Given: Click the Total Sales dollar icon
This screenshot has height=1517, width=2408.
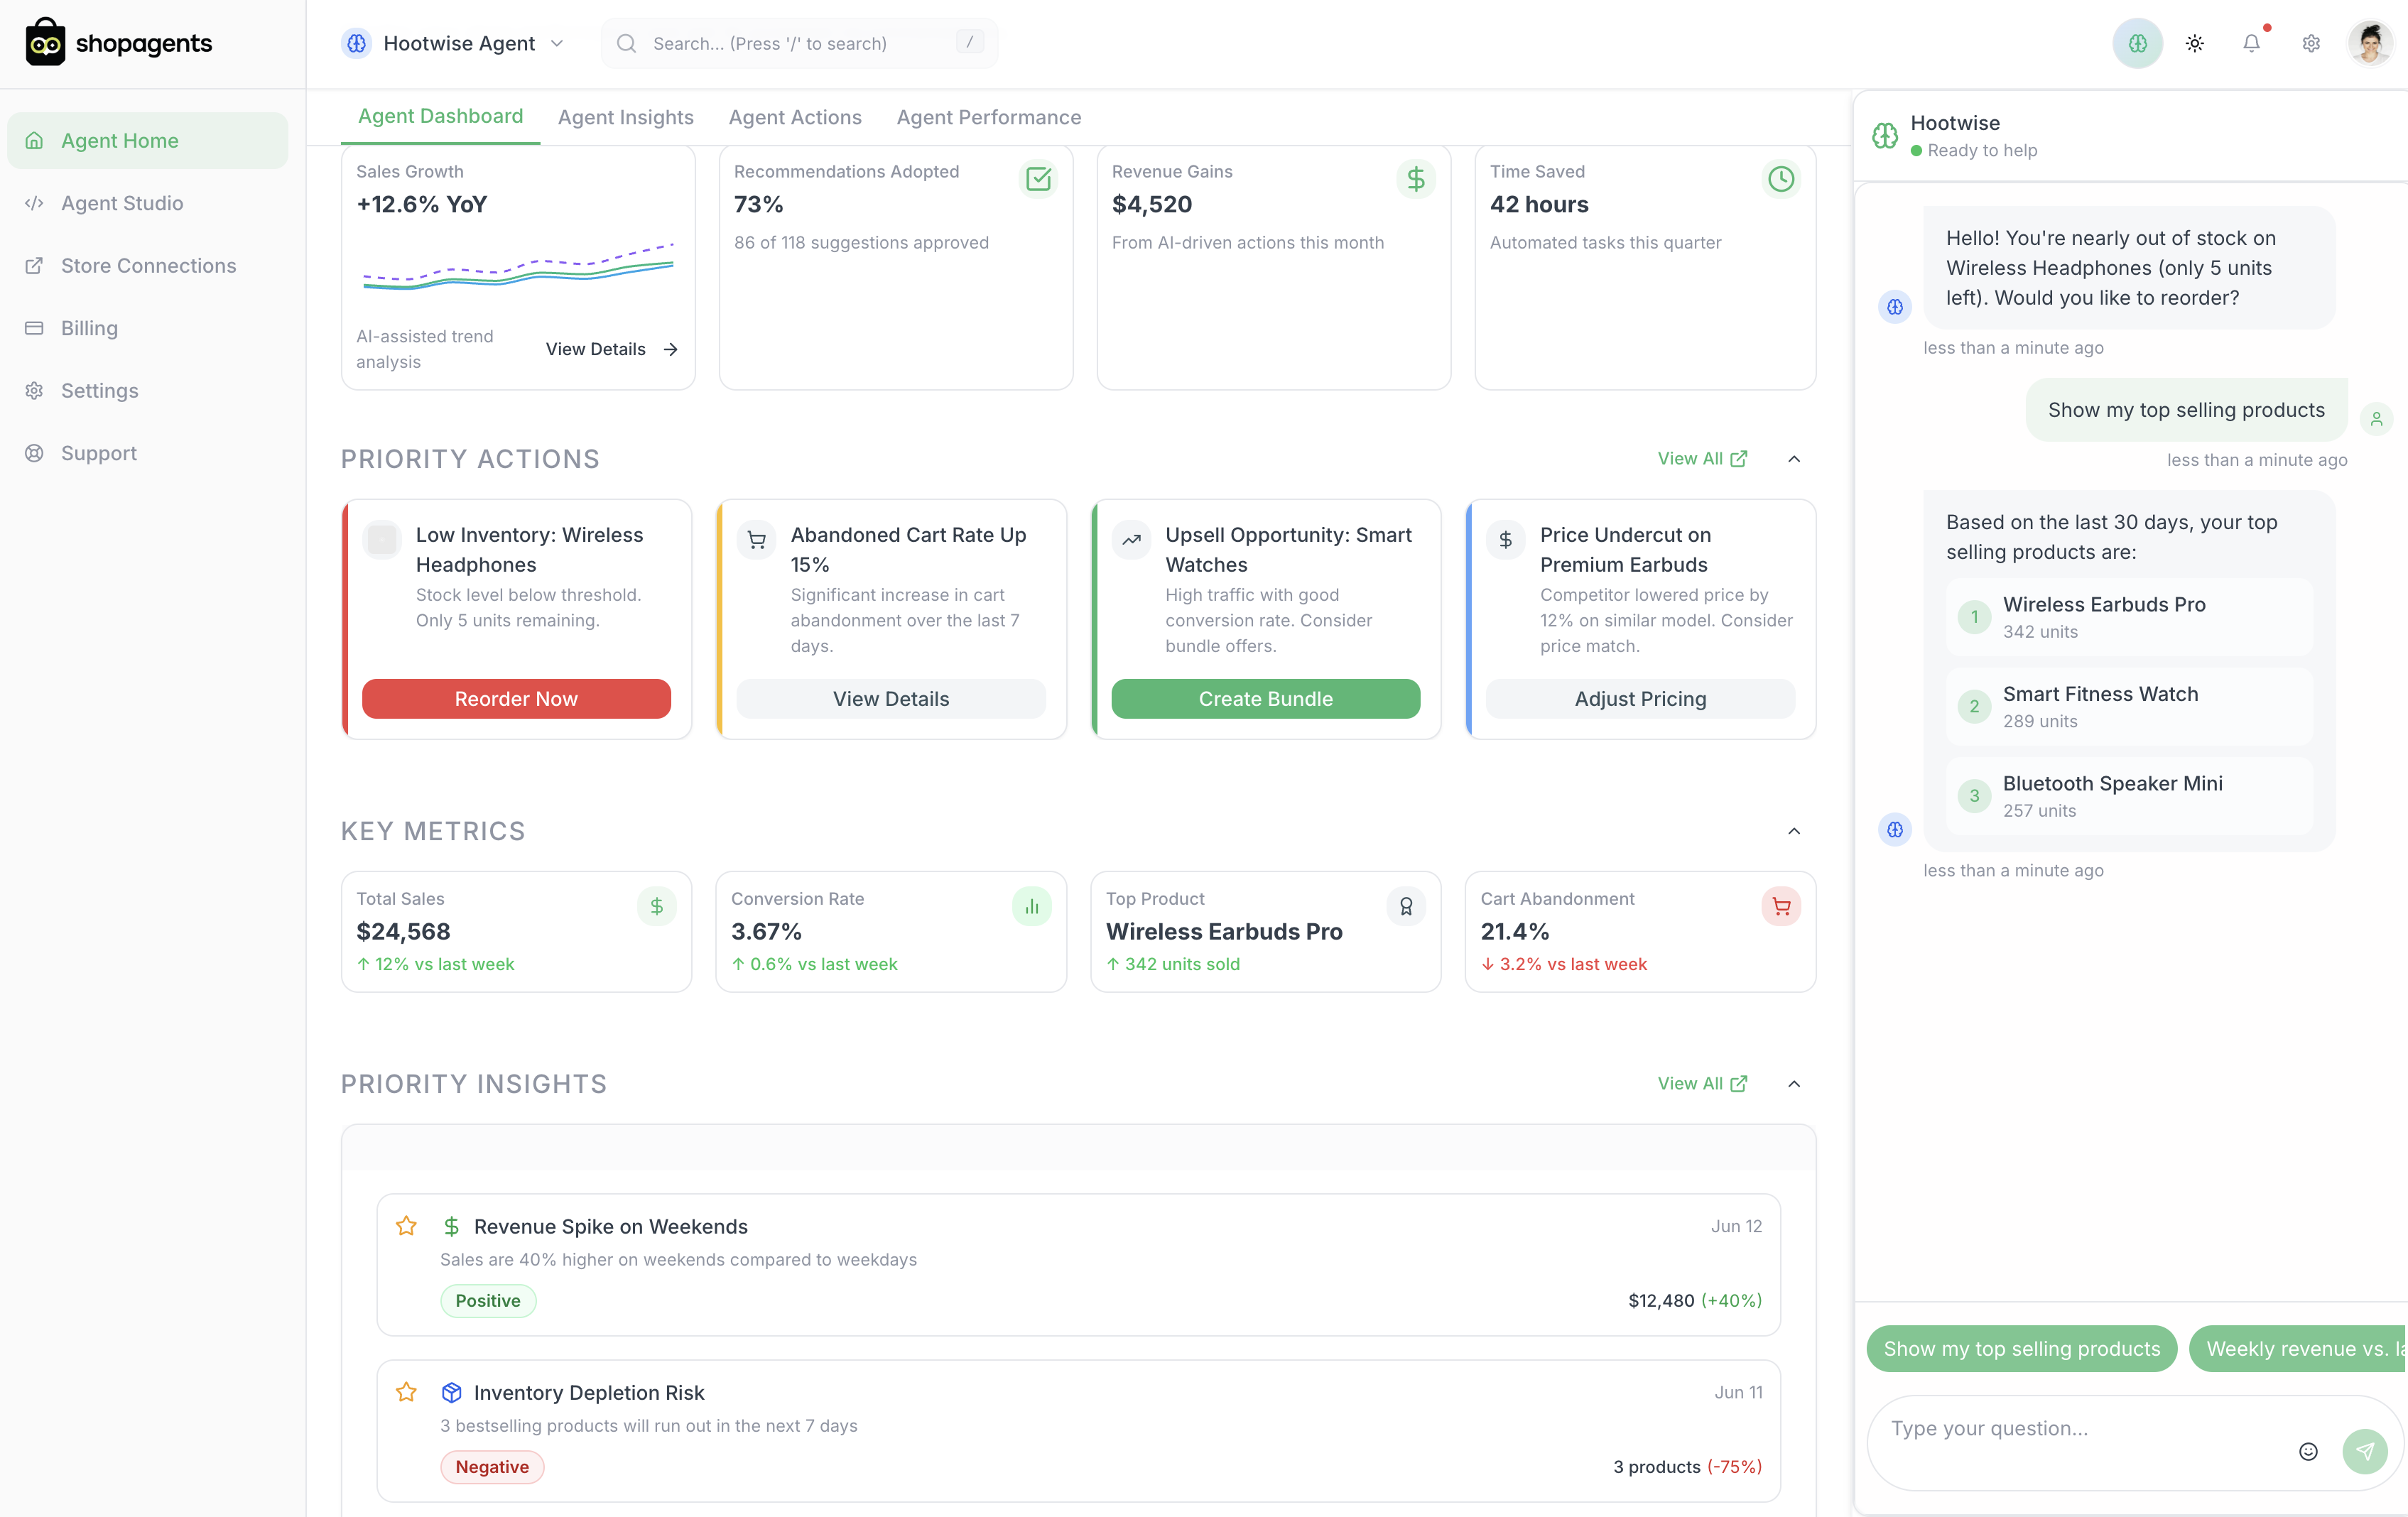Looking at the screenshot, I should pyautogui.click(x=657, y=906).
